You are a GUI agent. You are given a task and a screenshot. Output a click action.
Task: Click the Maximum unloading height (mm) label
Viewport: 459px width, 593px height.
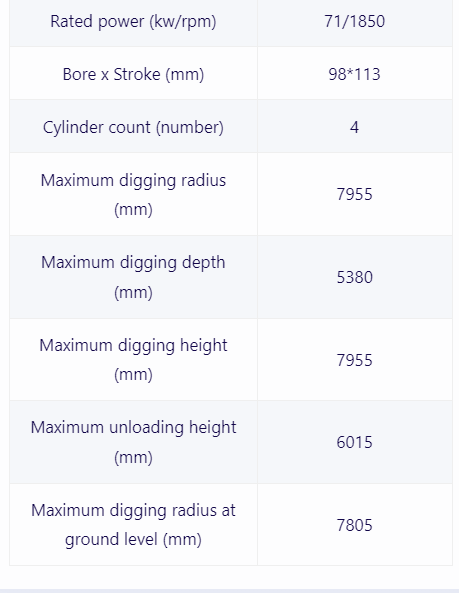133,442
